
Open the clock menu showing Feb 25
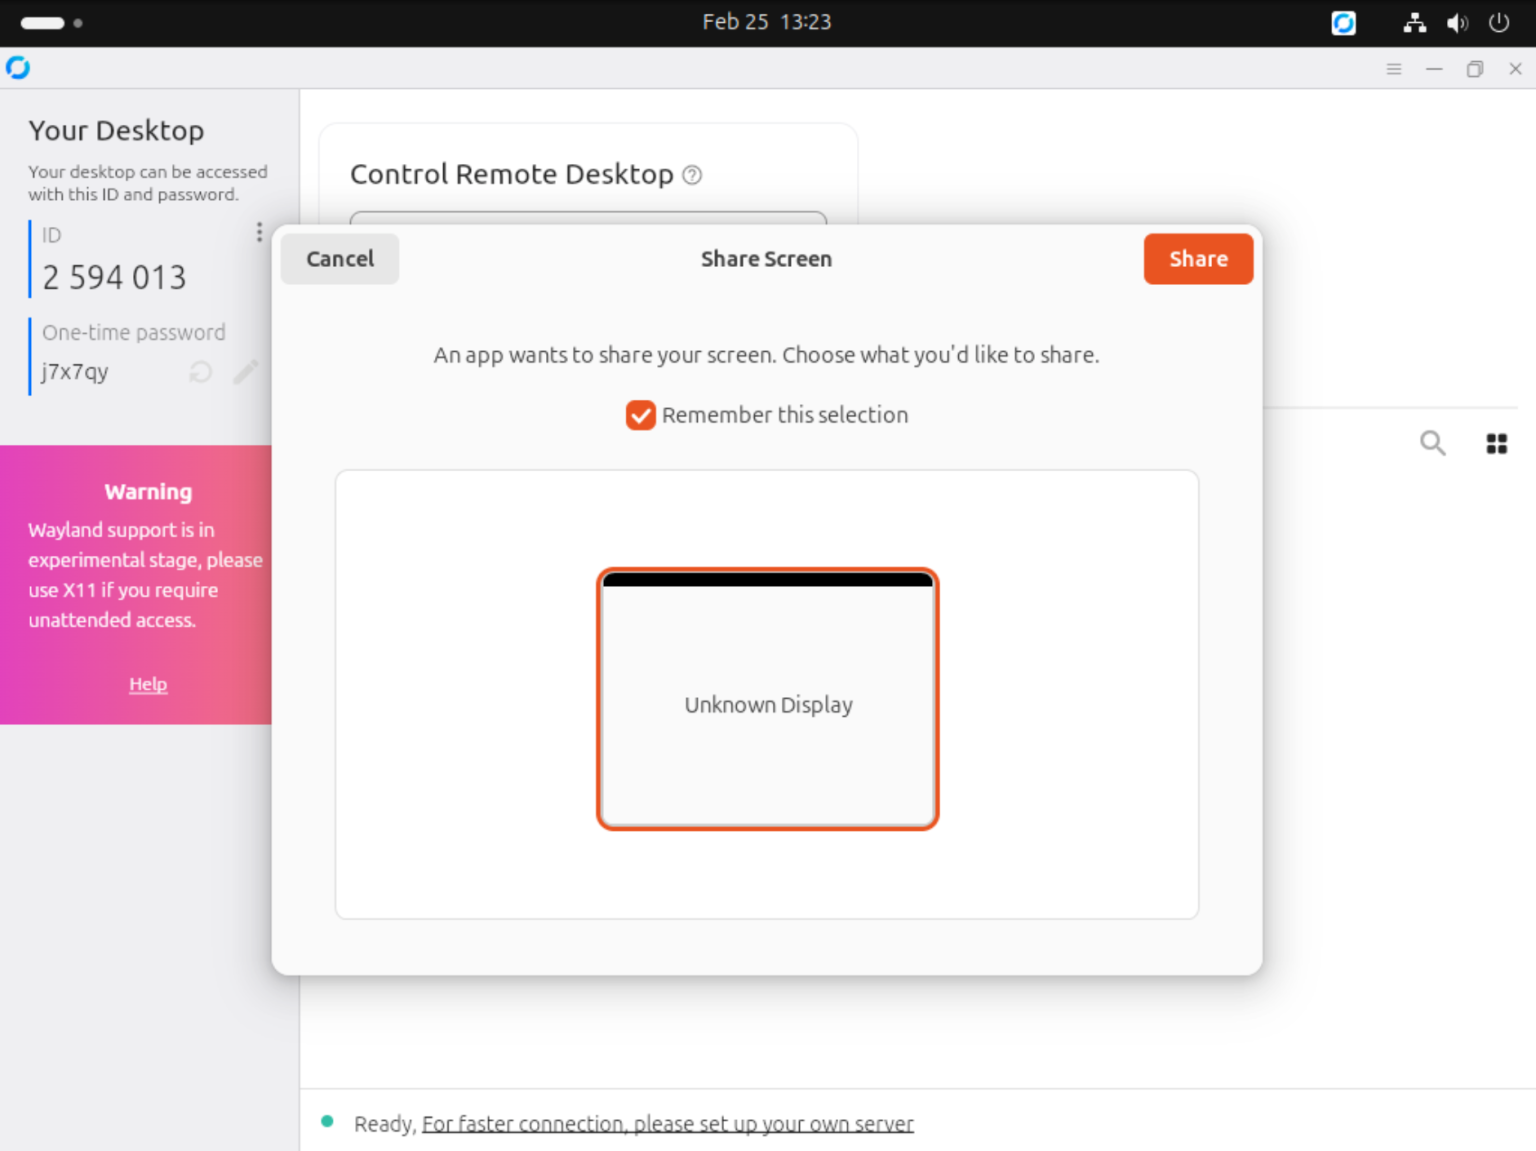point(767,22)
